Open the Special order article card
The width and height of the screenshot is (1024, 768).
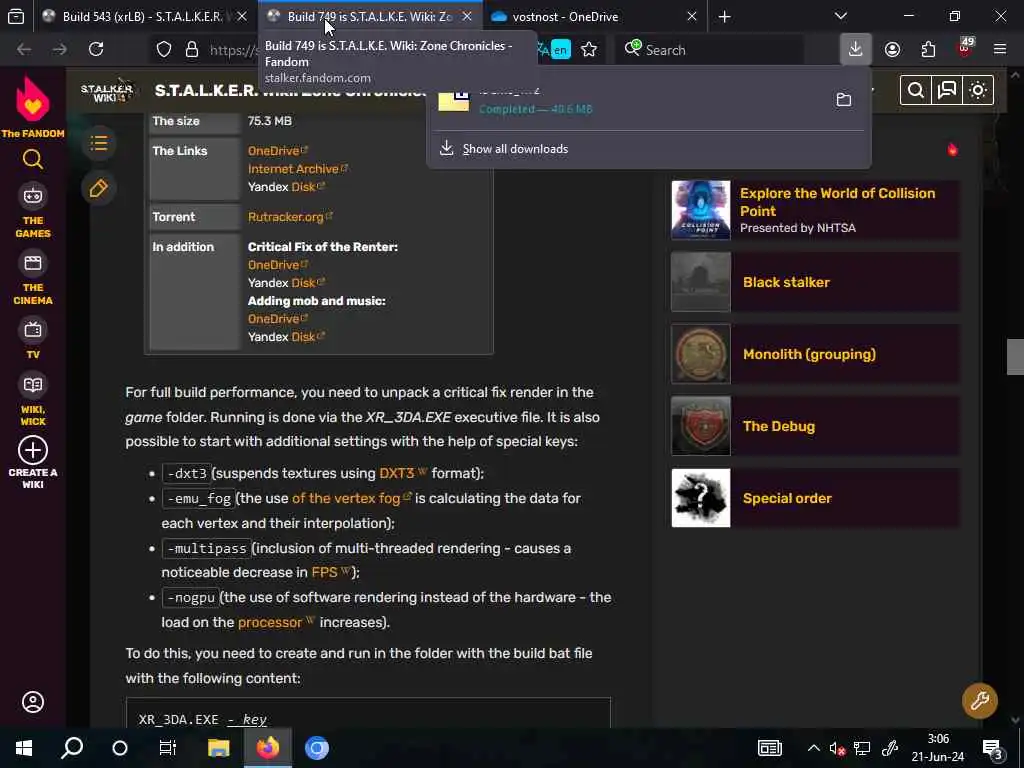[x=815, y=498]
